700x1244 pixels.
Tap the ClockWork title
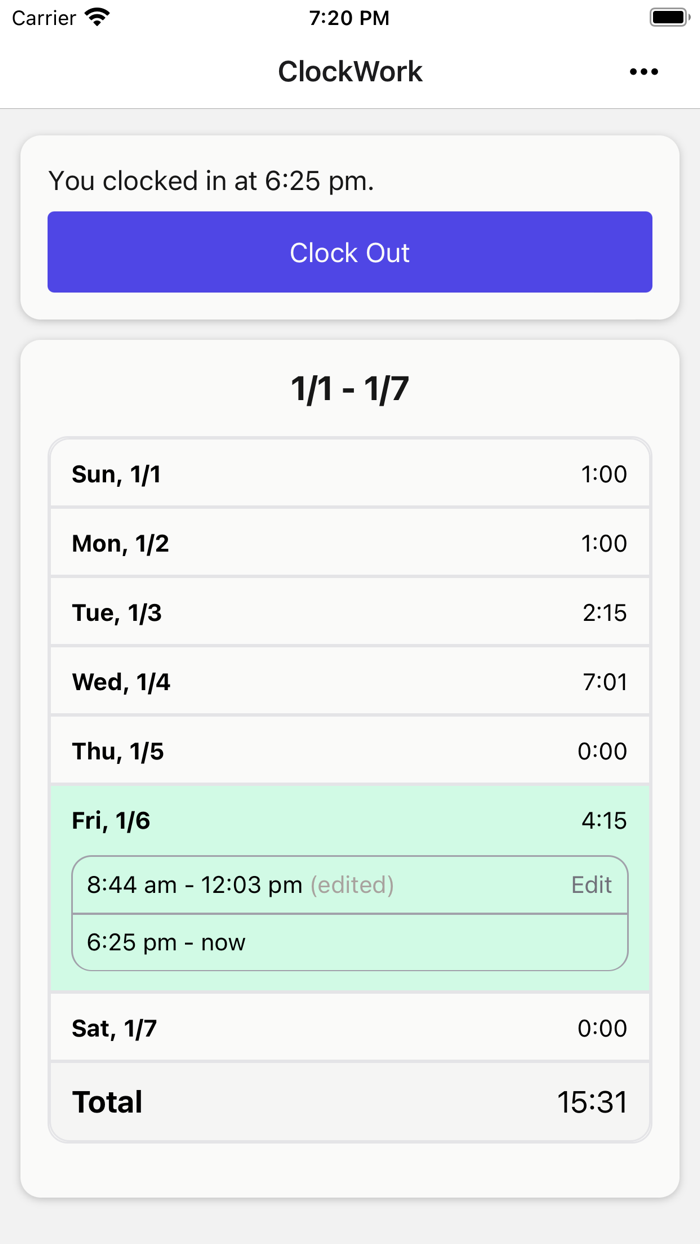350,71
